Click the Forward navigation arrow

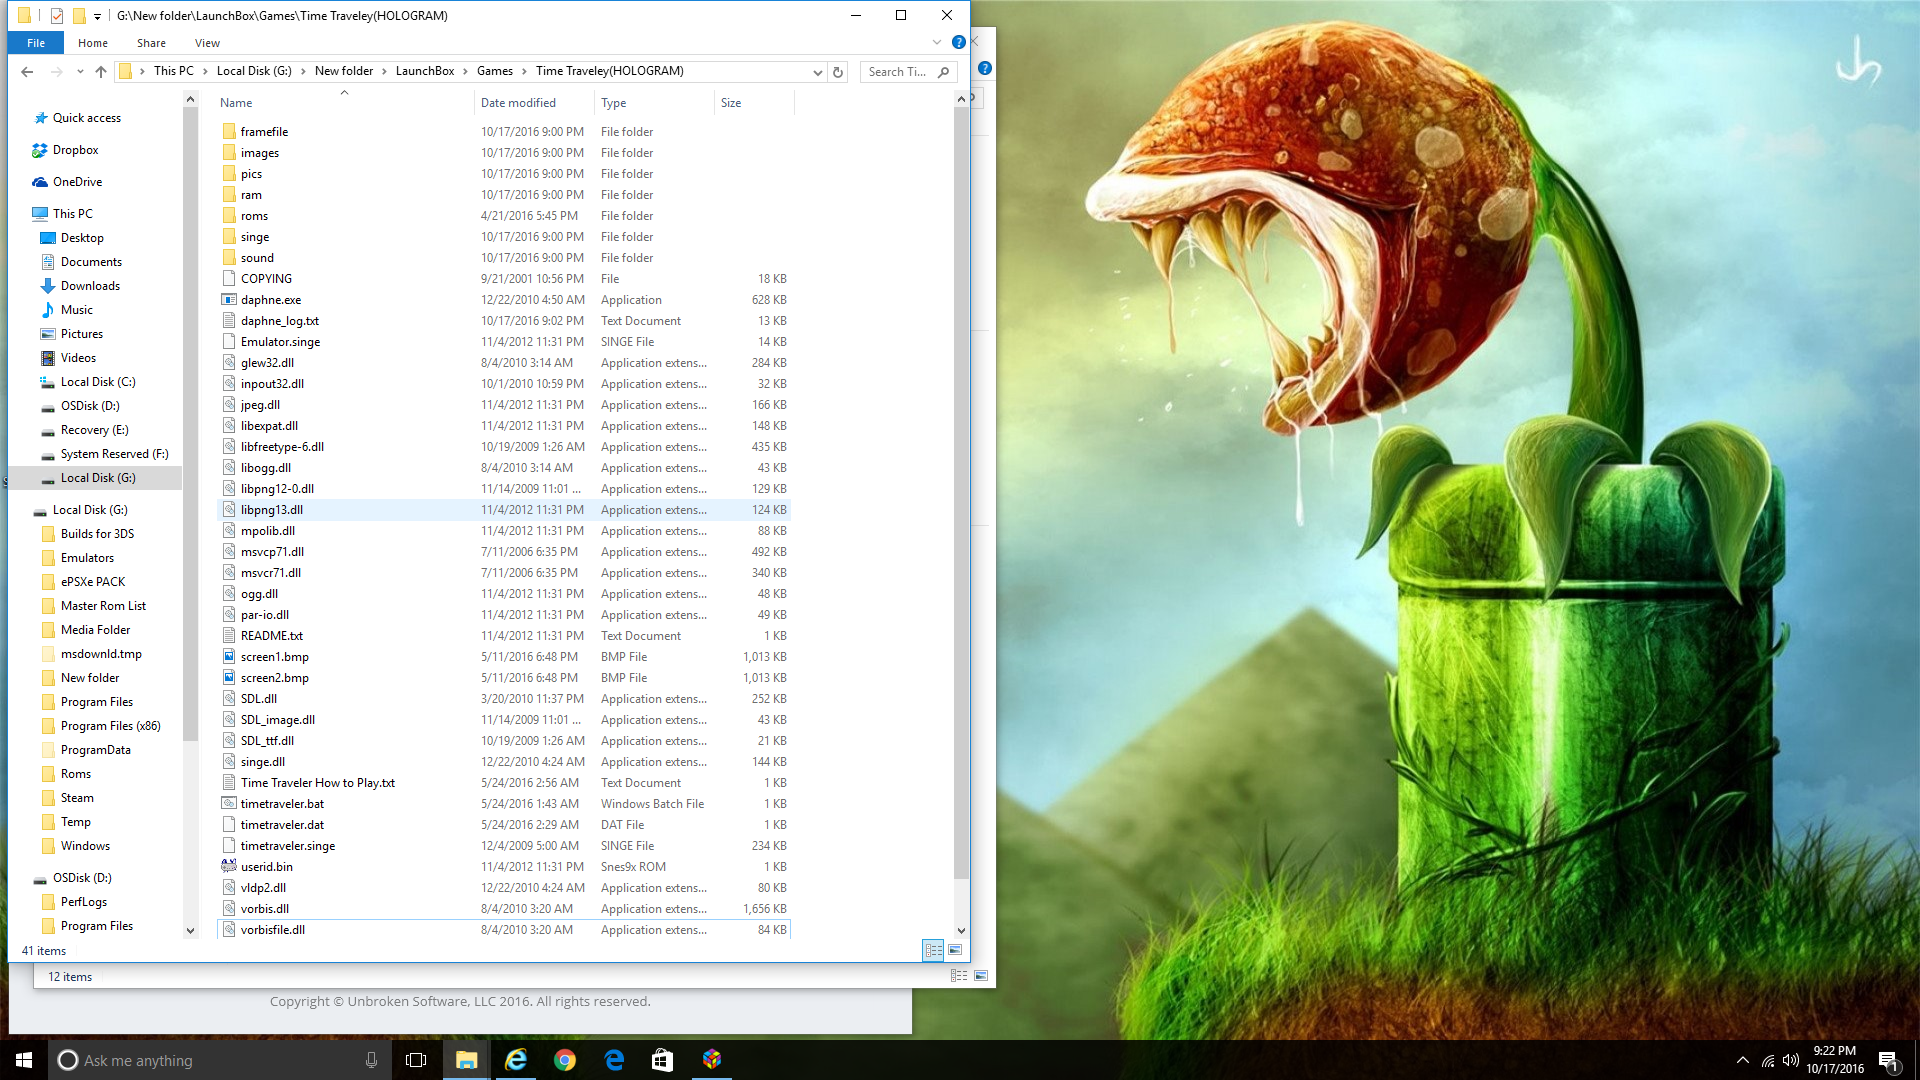(x=57, y=72)
